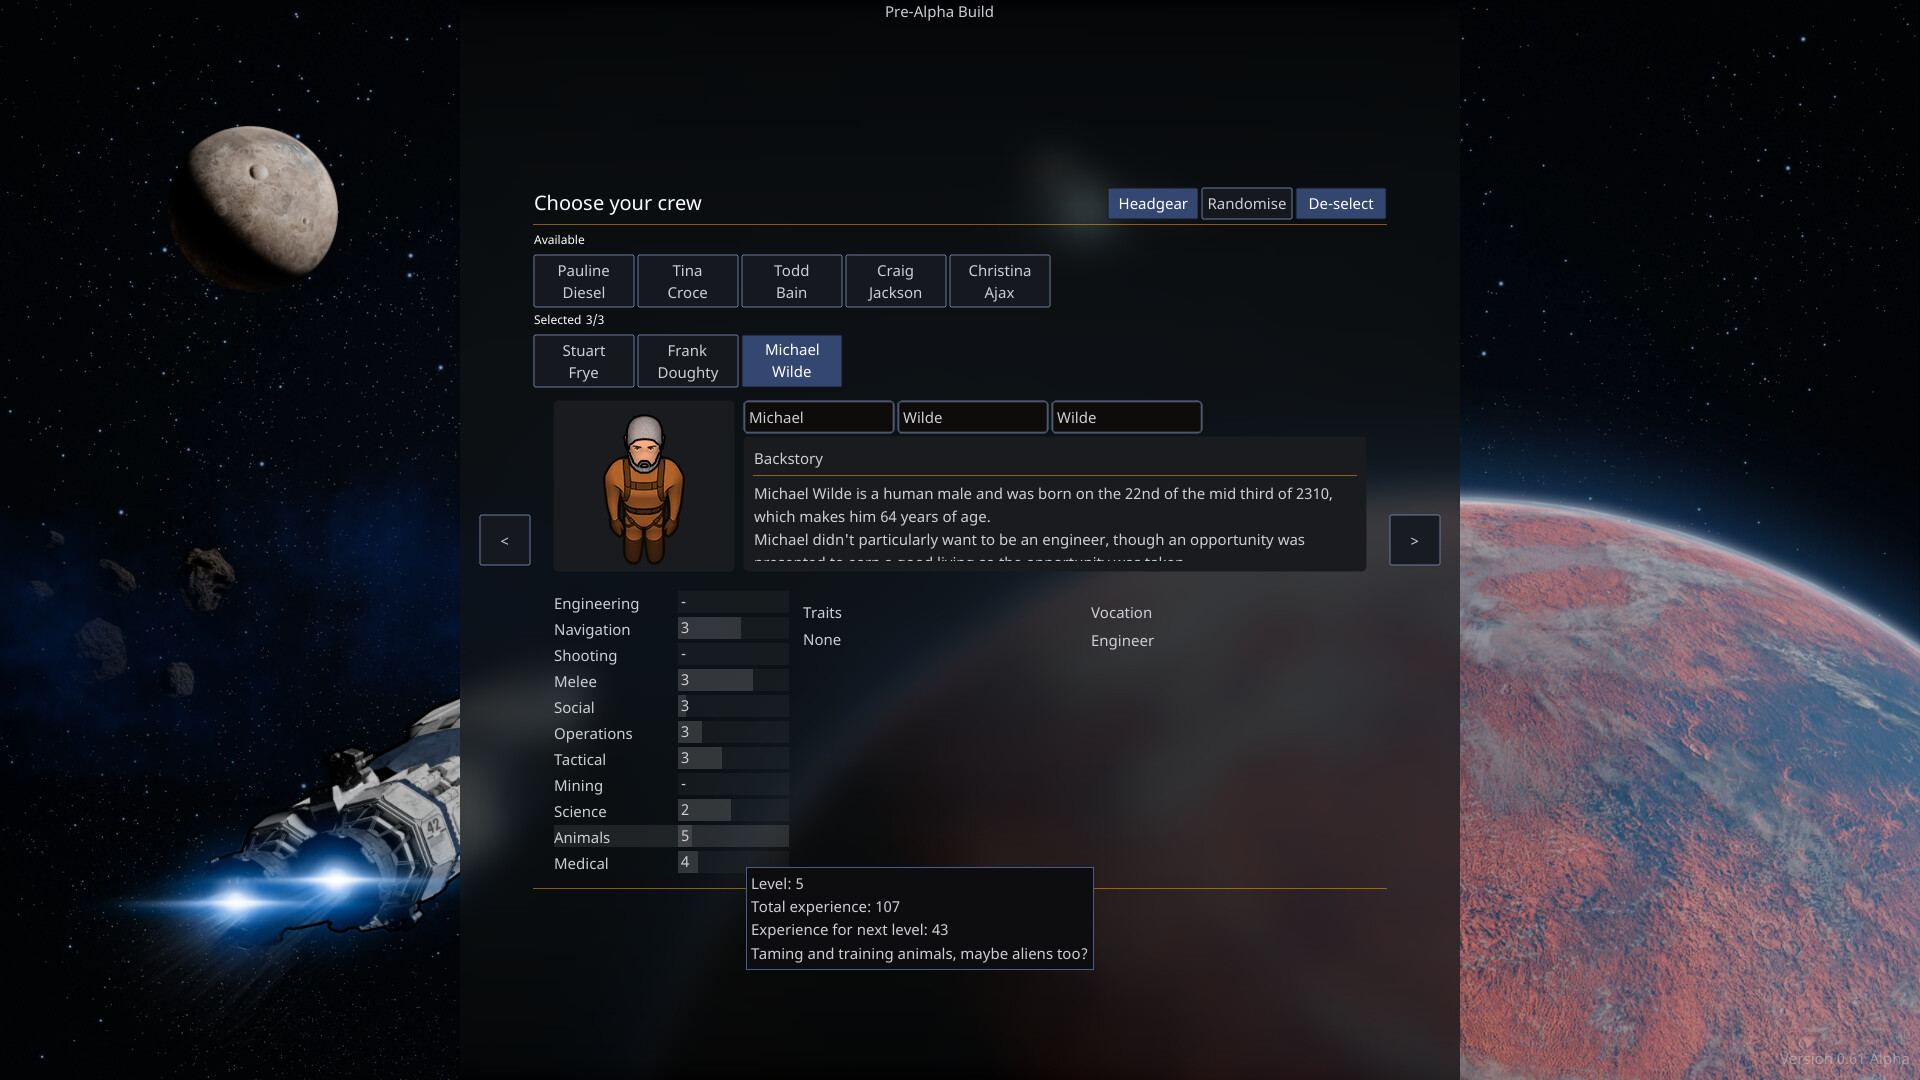This screenshot has width=1920, height=1080.
Task: Click the right arrow to view next crew member
Action: pos(1414,540)
